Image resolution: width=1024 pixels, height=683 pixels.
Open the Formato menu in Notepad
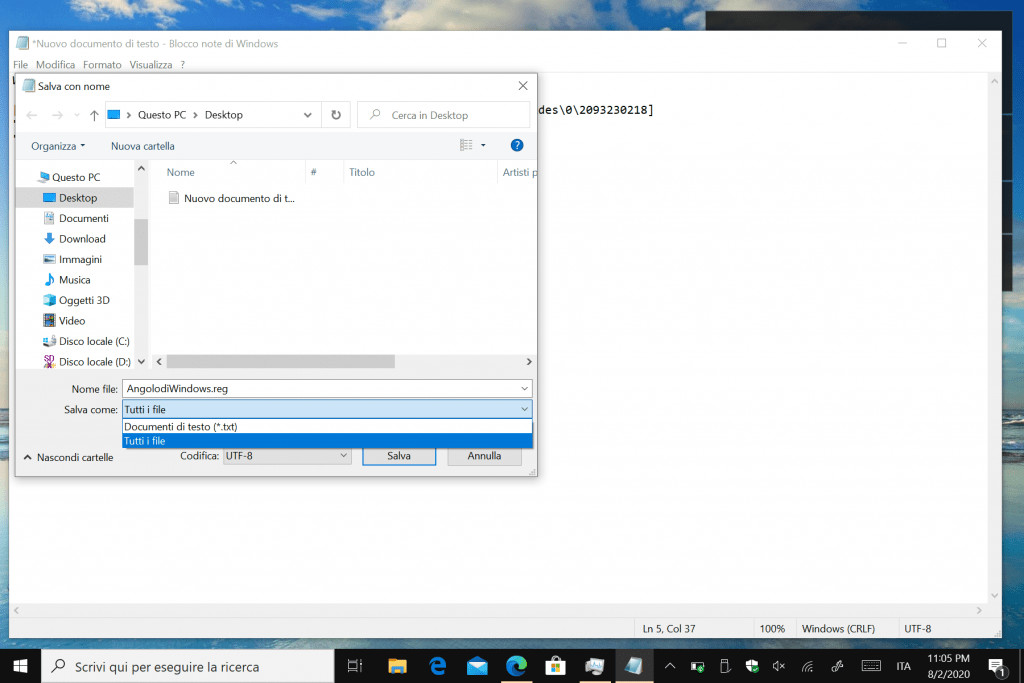102,65
